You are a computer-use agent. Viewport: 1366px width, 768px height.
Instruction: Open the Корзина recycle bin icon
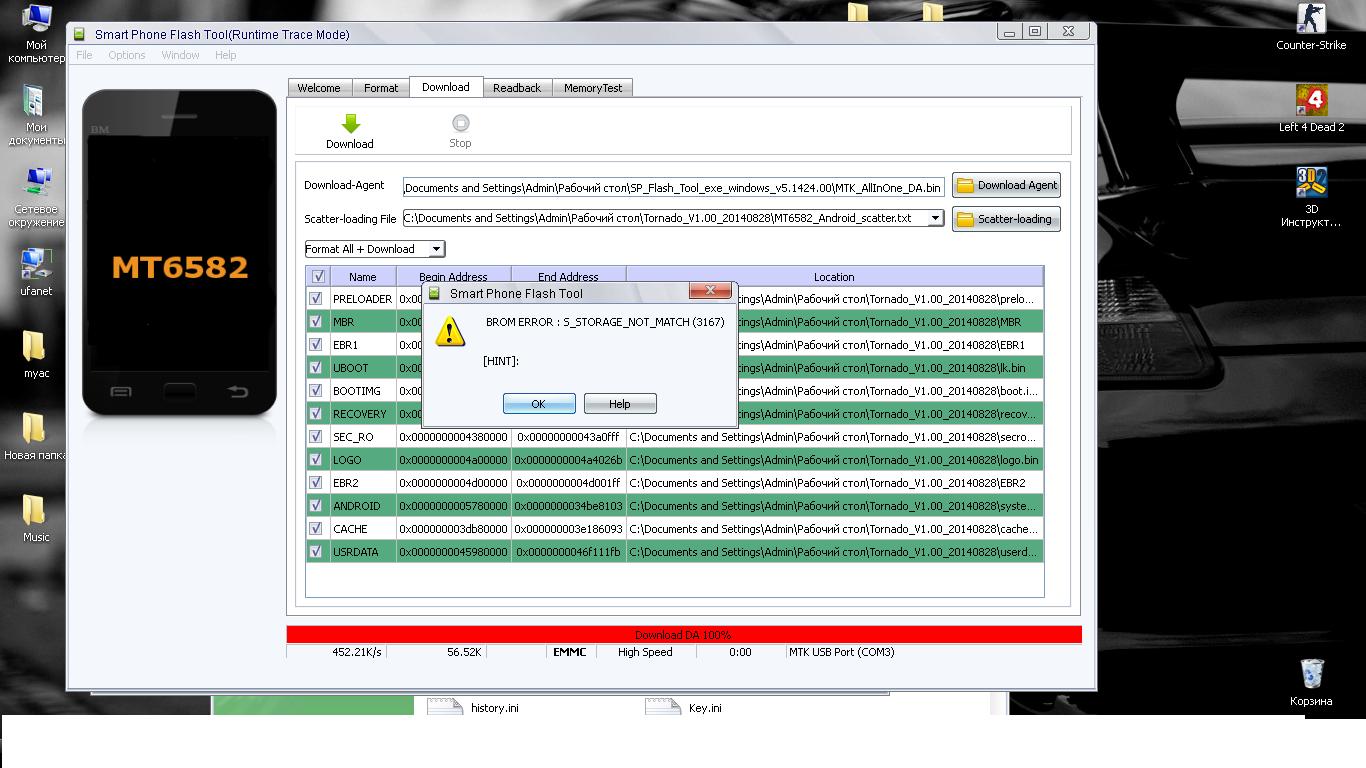click(1311, 674)
